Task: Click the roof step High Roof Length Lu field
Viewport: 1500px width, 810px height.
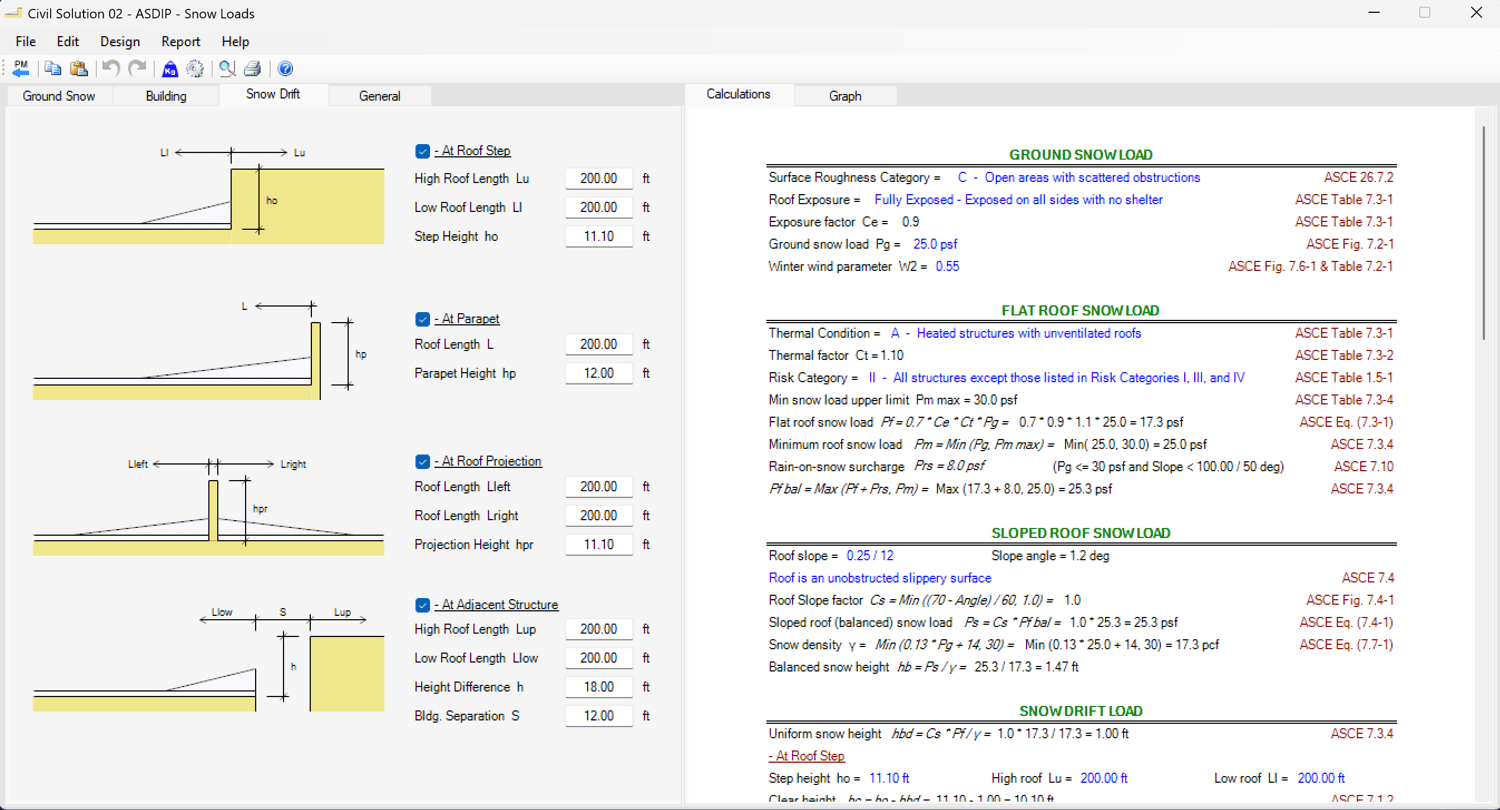Action: (x=599, y=179)
